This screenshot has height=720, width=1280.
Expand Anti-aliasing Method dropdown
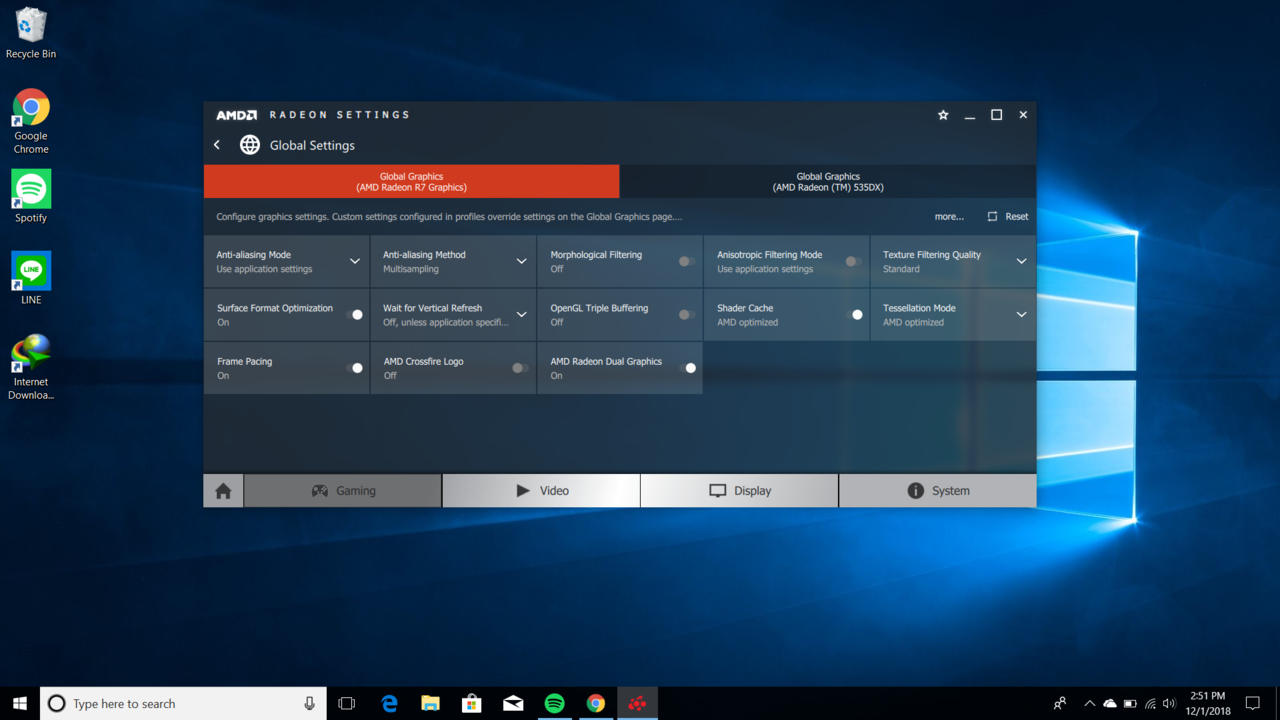521,262
